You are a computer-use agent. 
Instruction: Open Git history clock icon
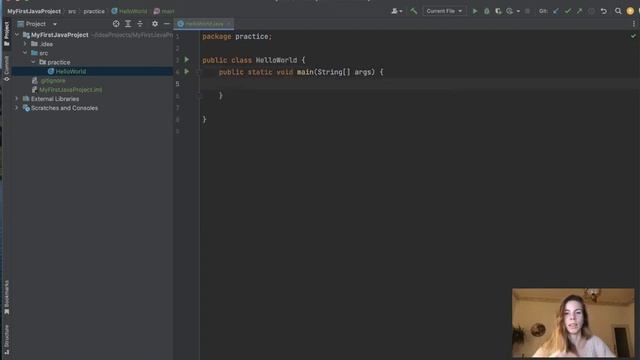point(591,11)
